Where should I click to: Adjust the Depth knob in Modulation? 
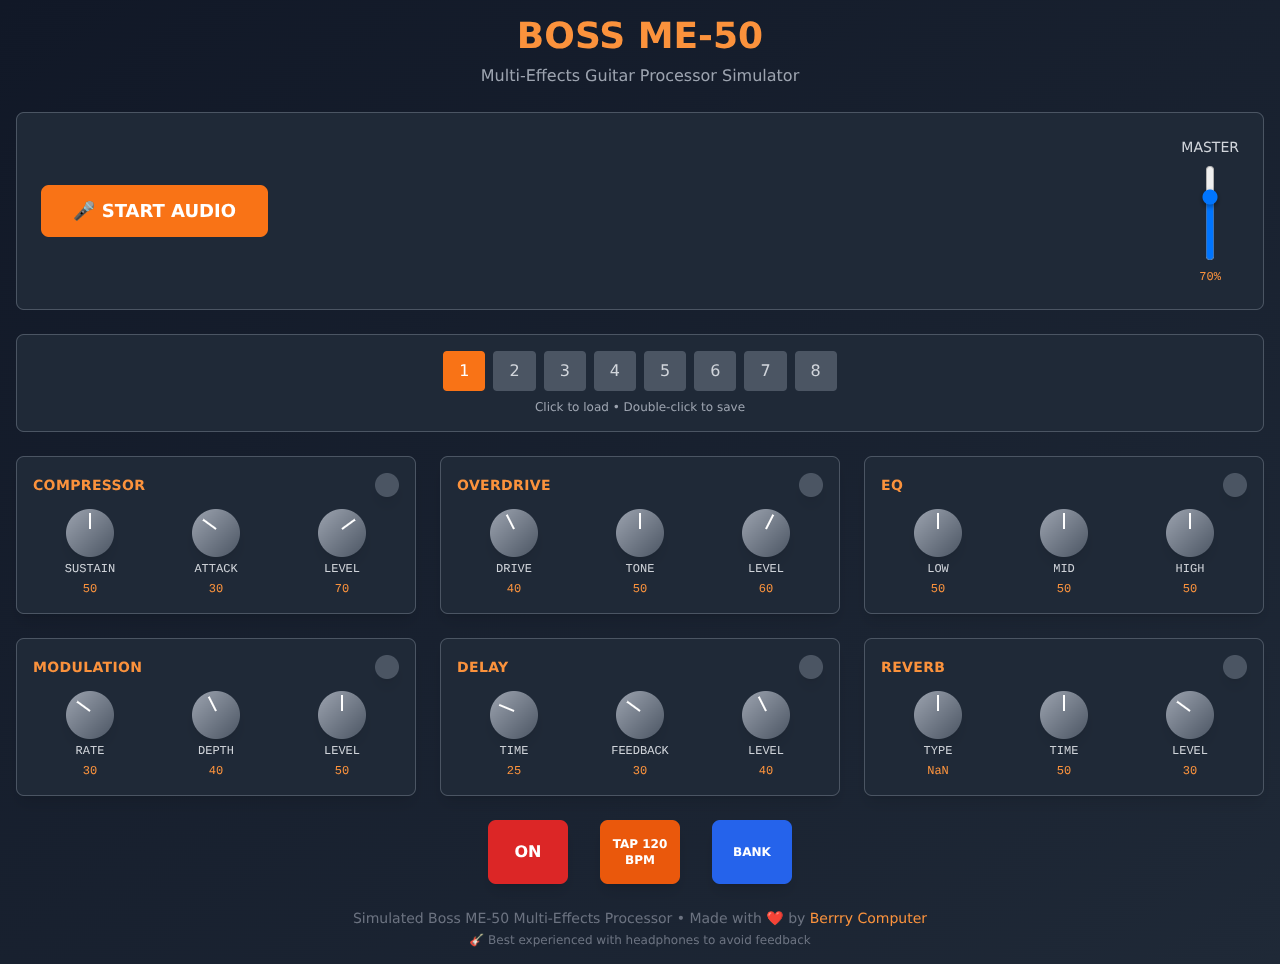[x=216, y=714]
